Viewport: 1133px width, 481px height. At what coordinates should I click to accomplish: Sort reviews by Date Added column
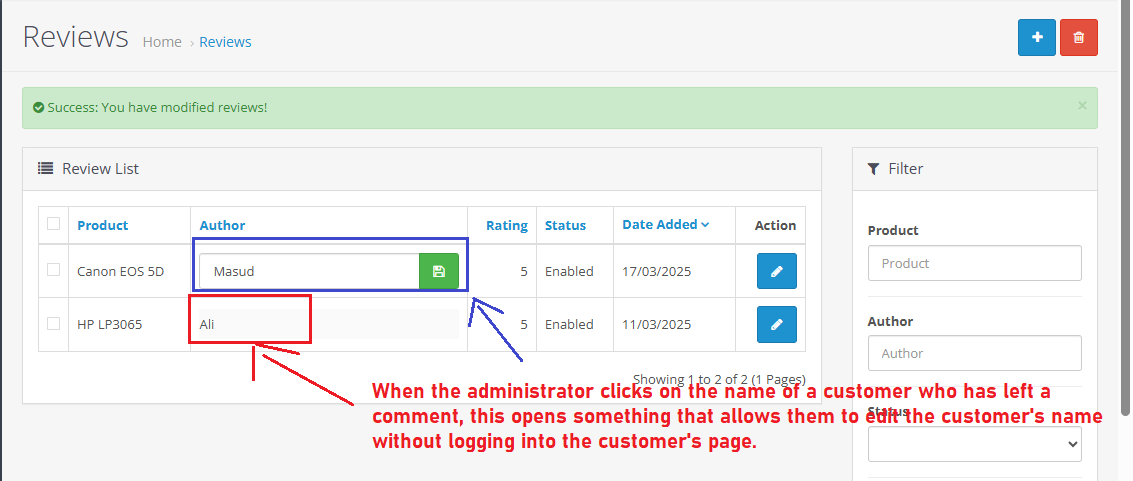click(665, 225)
